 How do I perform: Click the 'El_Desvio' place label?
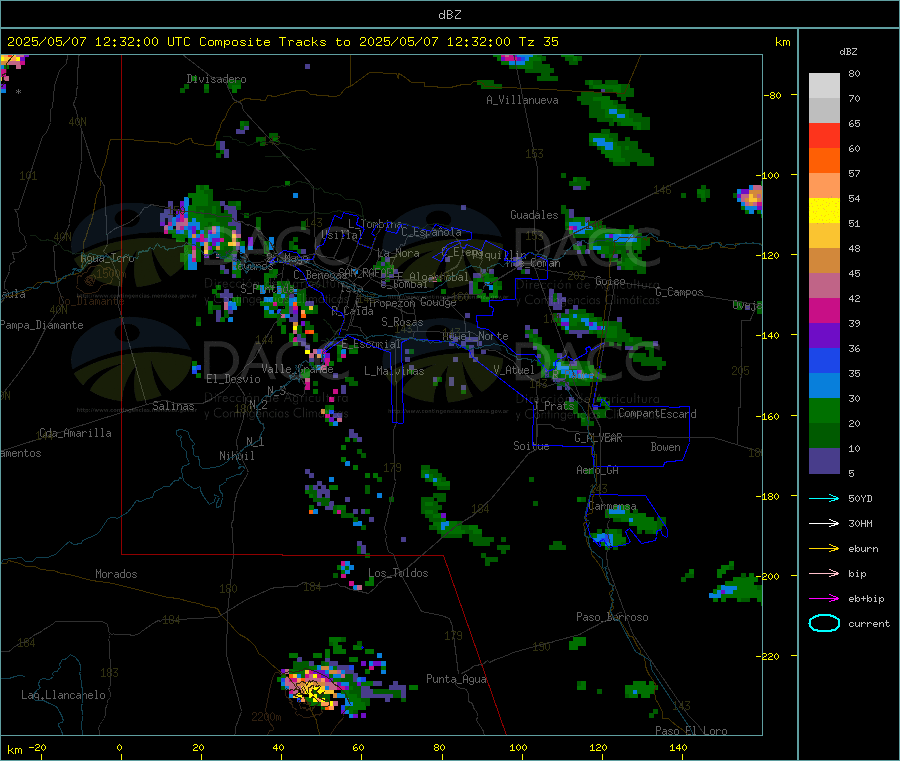point(233,379)
